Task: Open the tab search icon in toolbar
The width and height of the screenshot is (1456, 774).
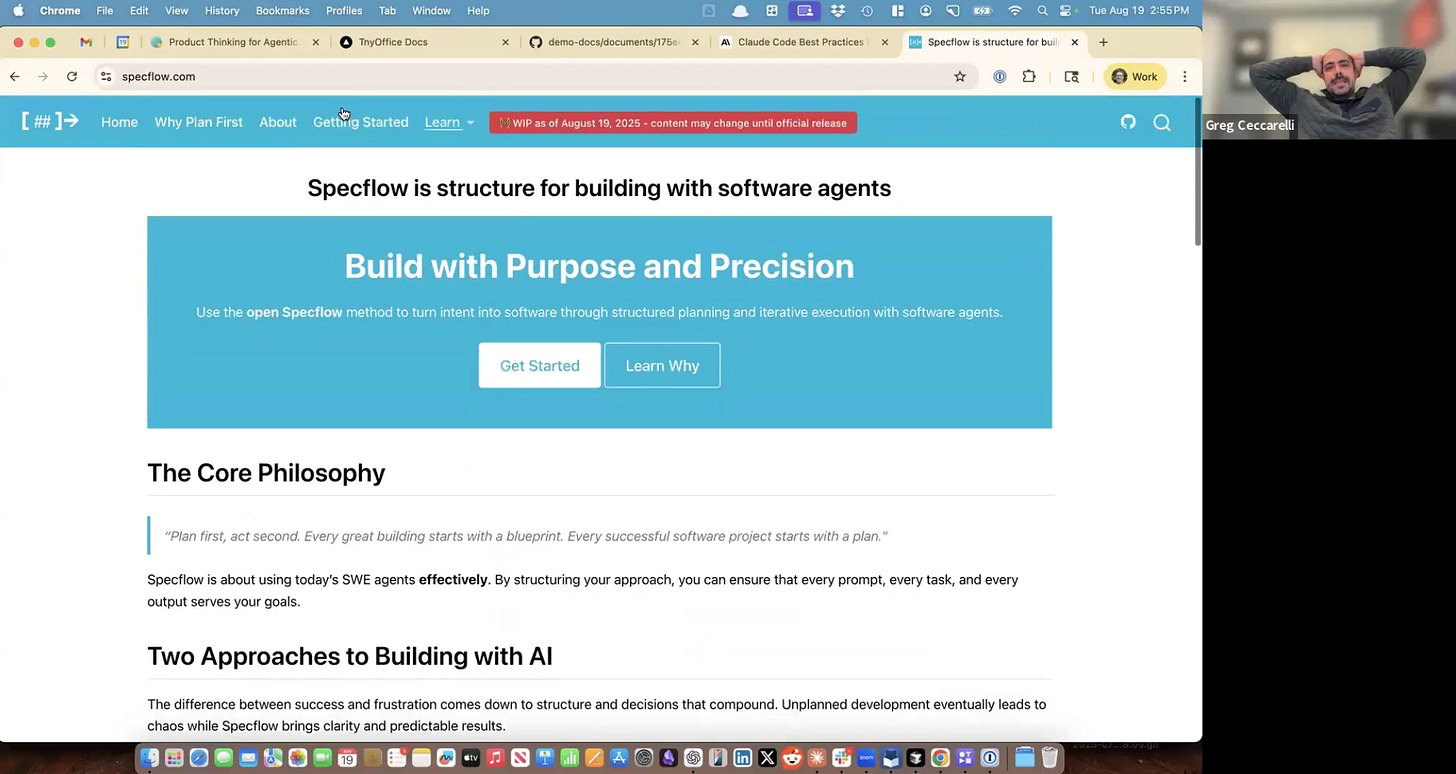Action: [1071, 76]
